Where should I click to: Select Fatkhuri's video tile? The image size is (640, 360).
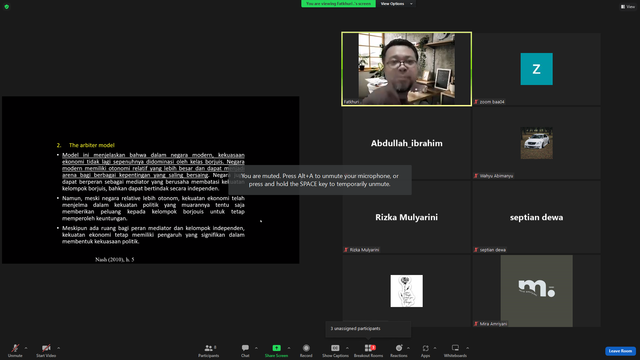407,69
